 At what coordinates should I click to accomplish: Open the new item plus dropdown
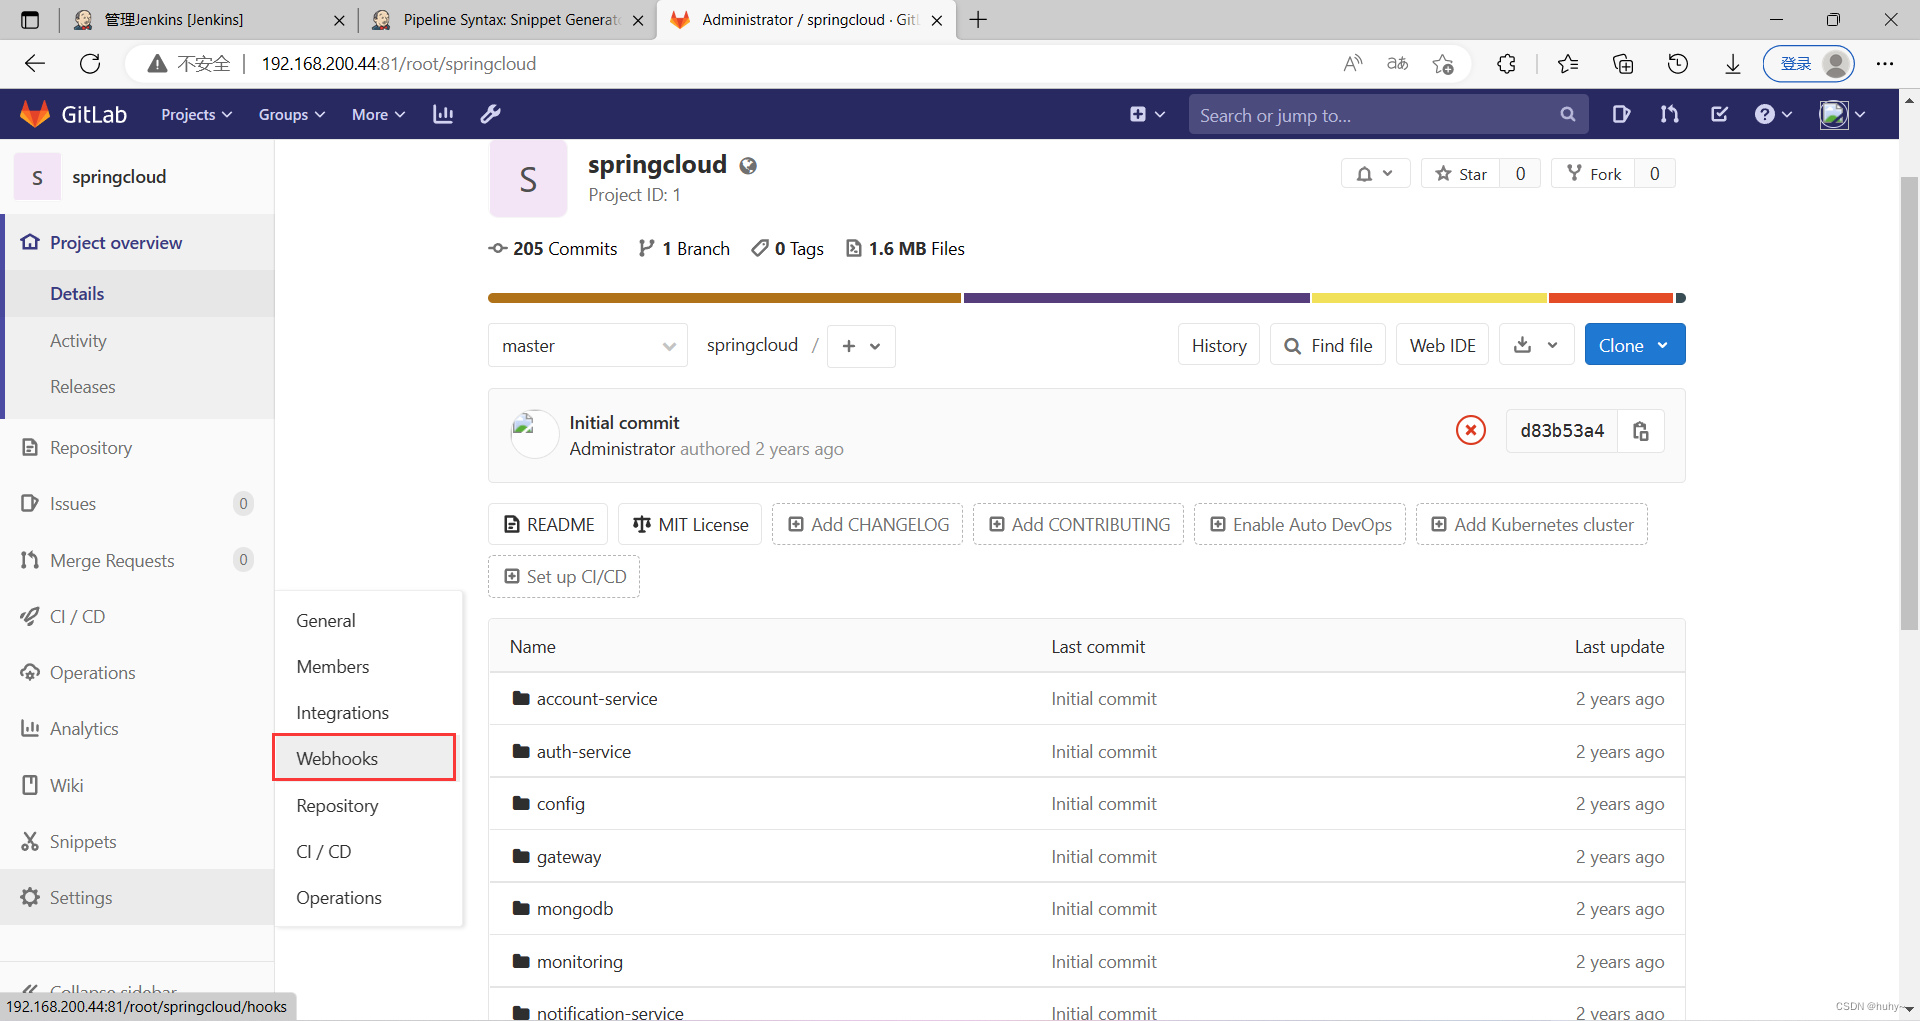1147,114
